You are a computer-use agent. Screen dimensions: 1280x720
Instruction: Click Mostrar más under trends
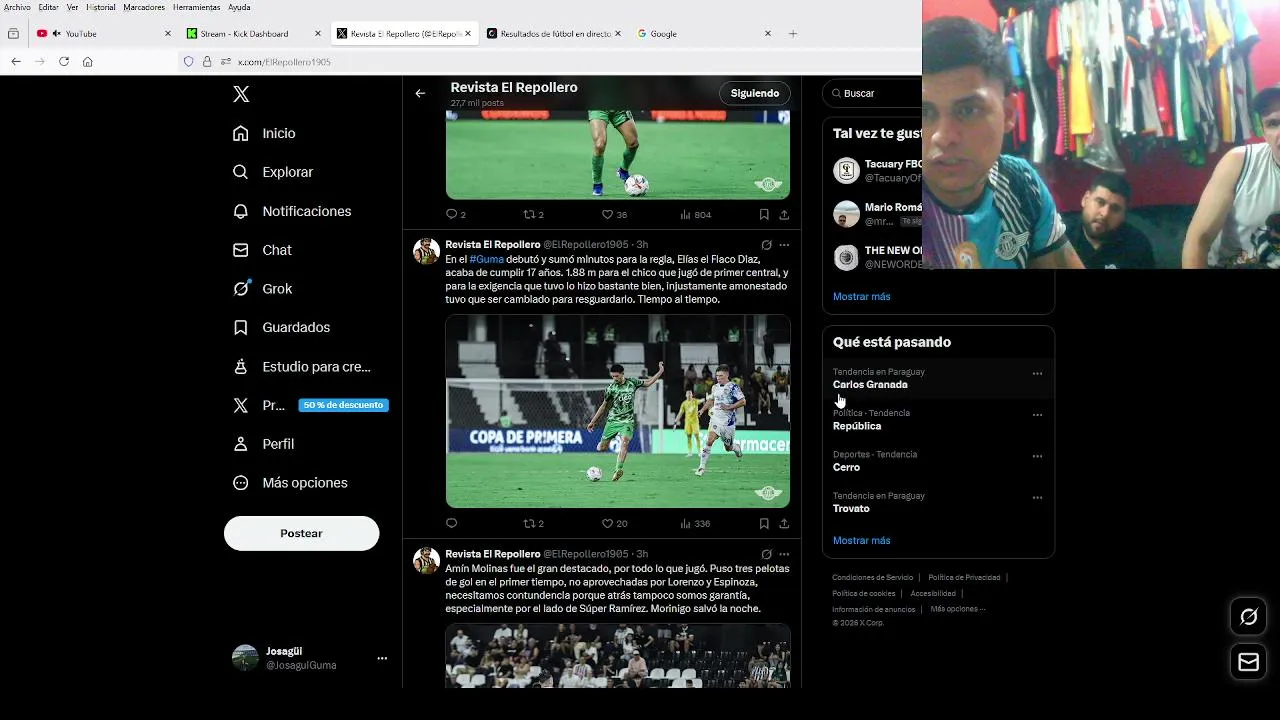pos(861,540)
